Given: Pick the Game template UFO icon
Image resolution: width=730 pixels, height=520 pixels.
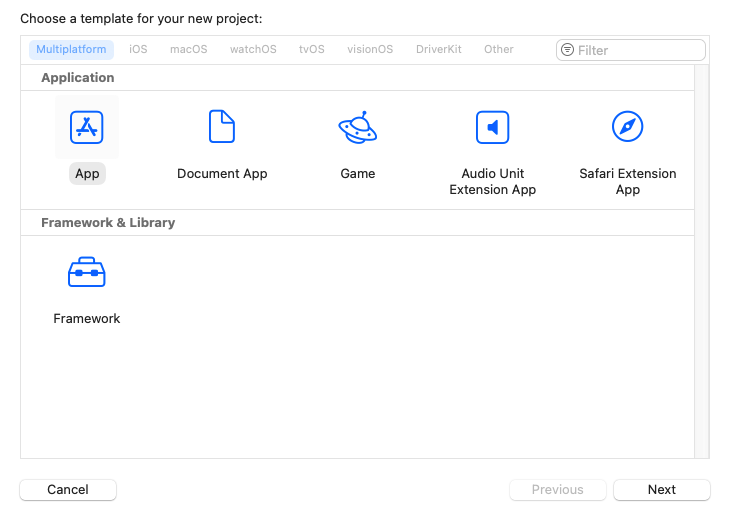Looking at the screenshot, I should pos(358,127).
